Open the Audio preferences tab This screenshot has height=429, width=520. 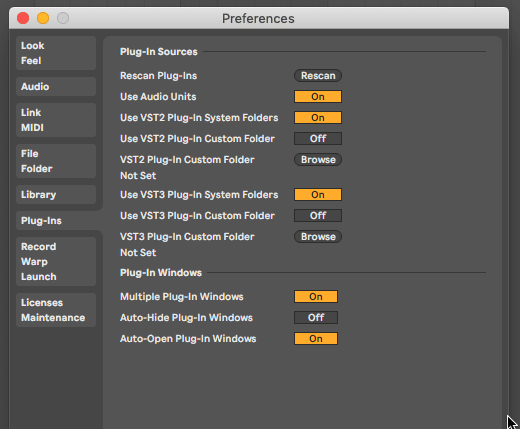tap(56, 87)
